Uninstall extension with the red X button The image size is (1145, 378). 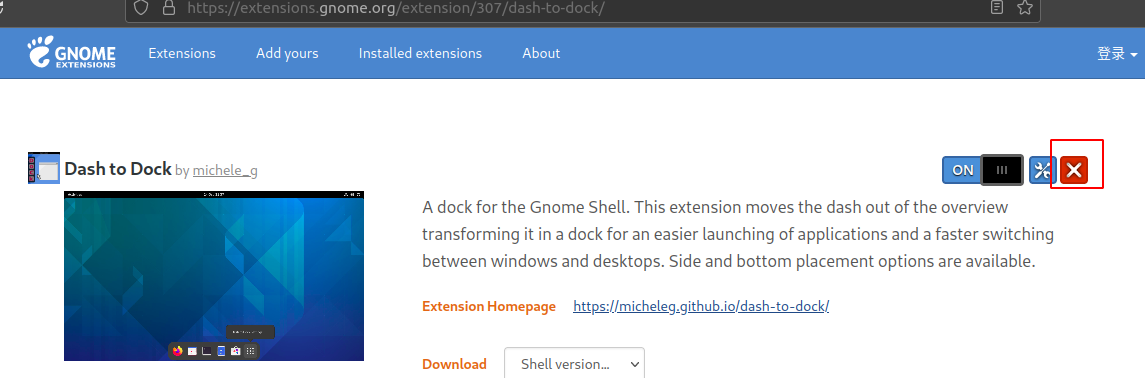(1073, 170)
